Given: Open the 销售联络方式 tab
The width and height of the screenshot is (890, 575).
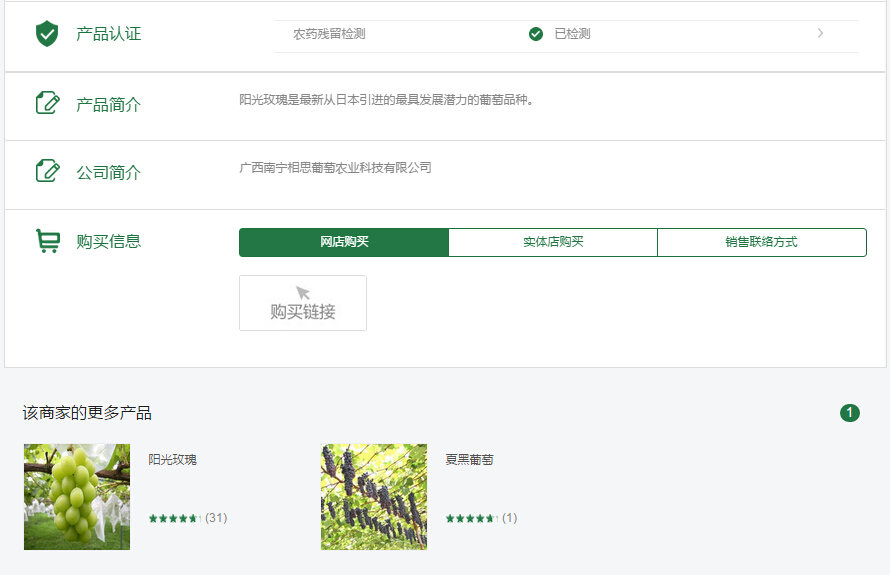Looking at the screenshot, I should [762, 242].
